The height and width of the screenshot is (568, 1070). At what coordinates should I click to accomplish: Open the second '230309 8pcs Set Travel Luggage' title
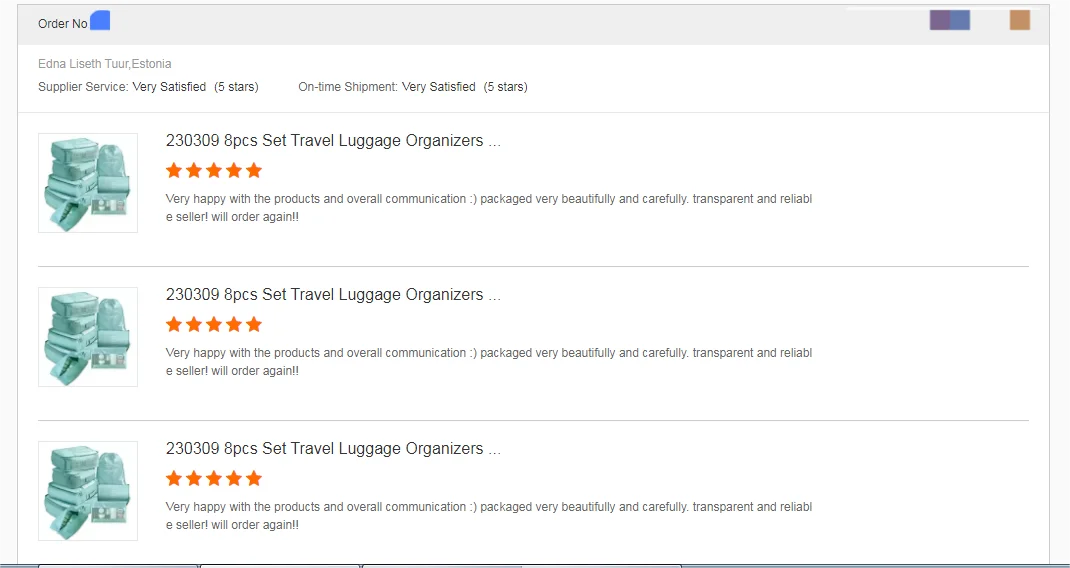[333, 295]
